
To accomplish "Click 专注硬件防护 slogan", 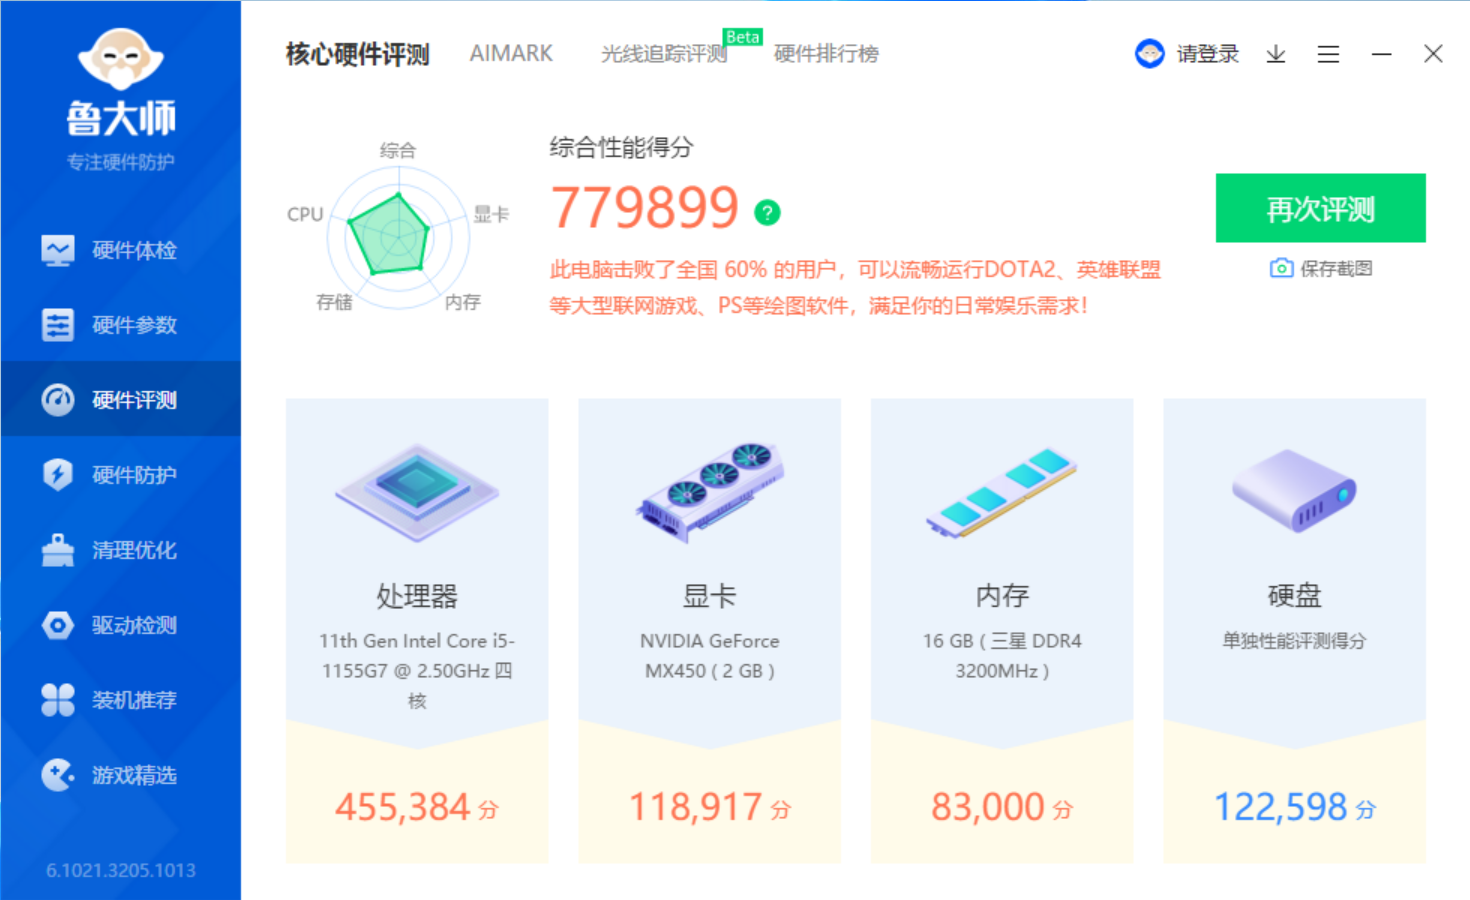I will (x=121, y=162).
